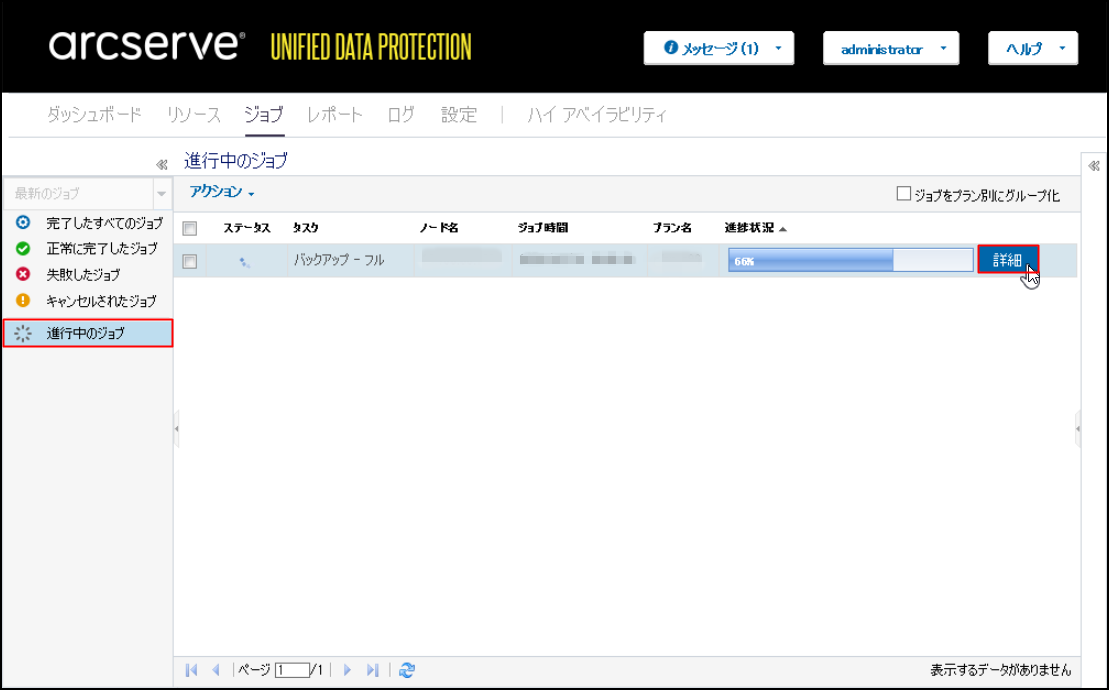This screenshot has width=1109, height=690.
Task: Collapse the left sidebar with double-chevron icon
Action: [161, 165]
